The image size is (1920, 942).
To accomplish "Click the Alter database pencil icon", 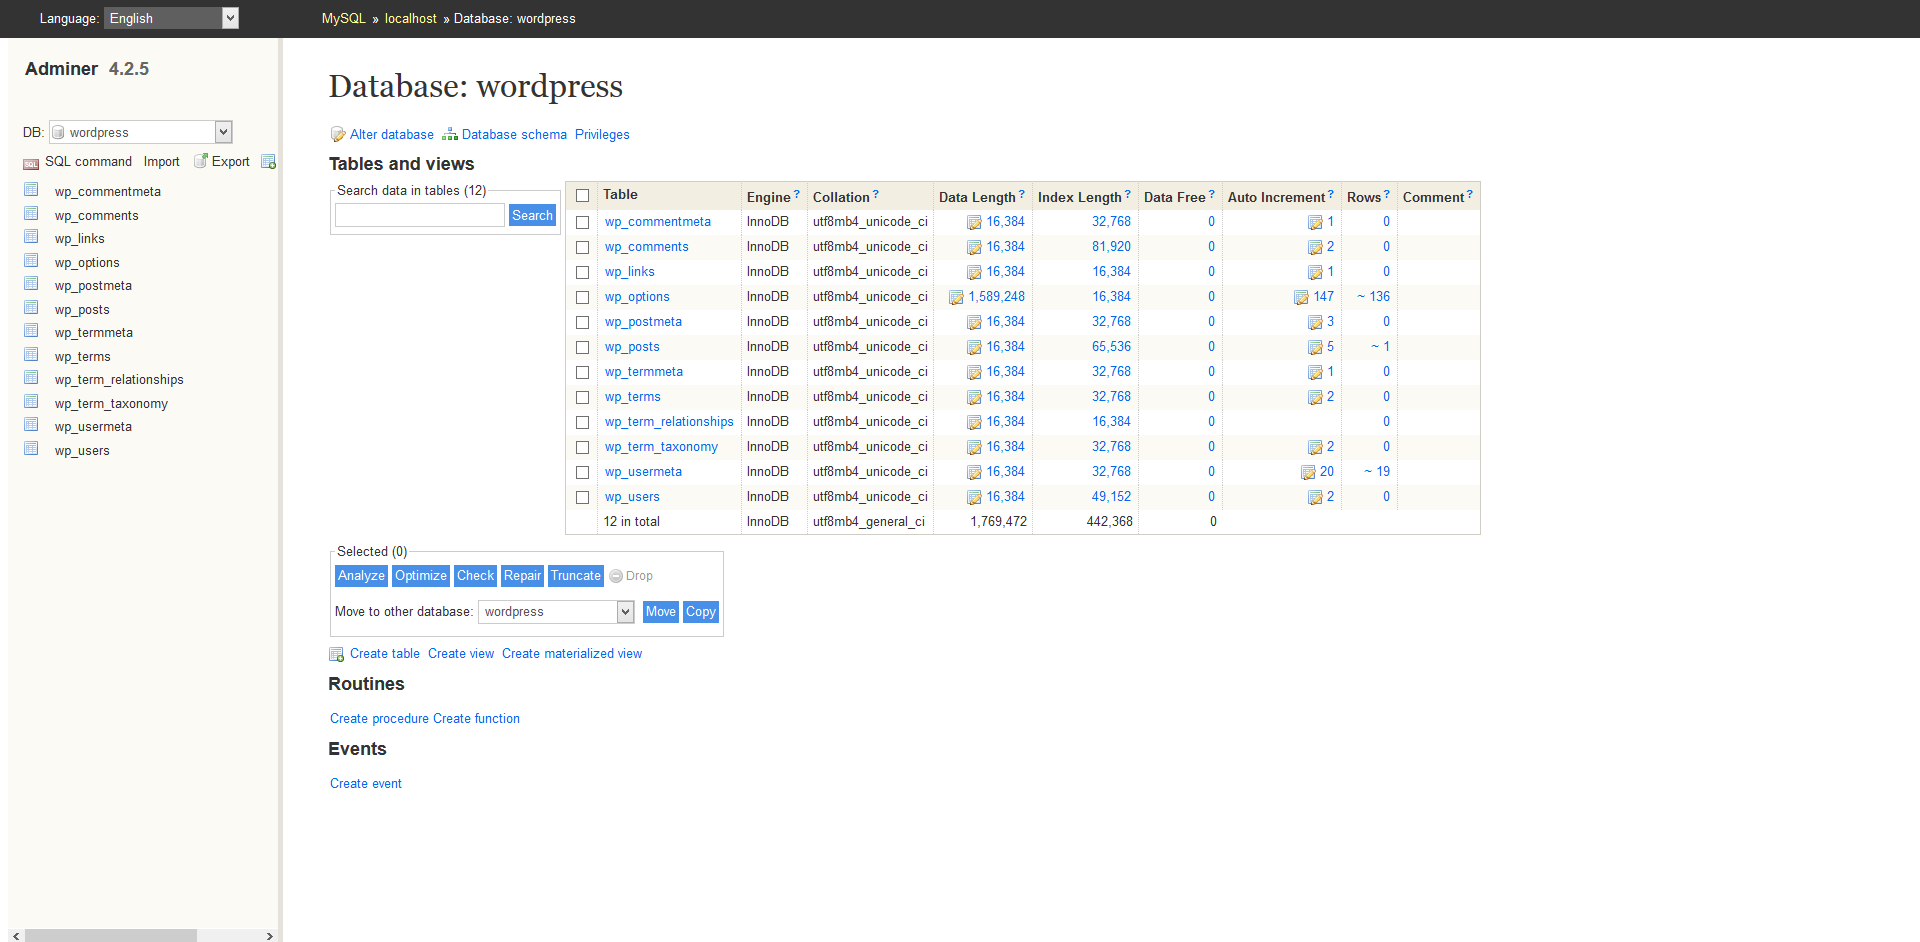I will pyautogui.click(x=339, y=134).
